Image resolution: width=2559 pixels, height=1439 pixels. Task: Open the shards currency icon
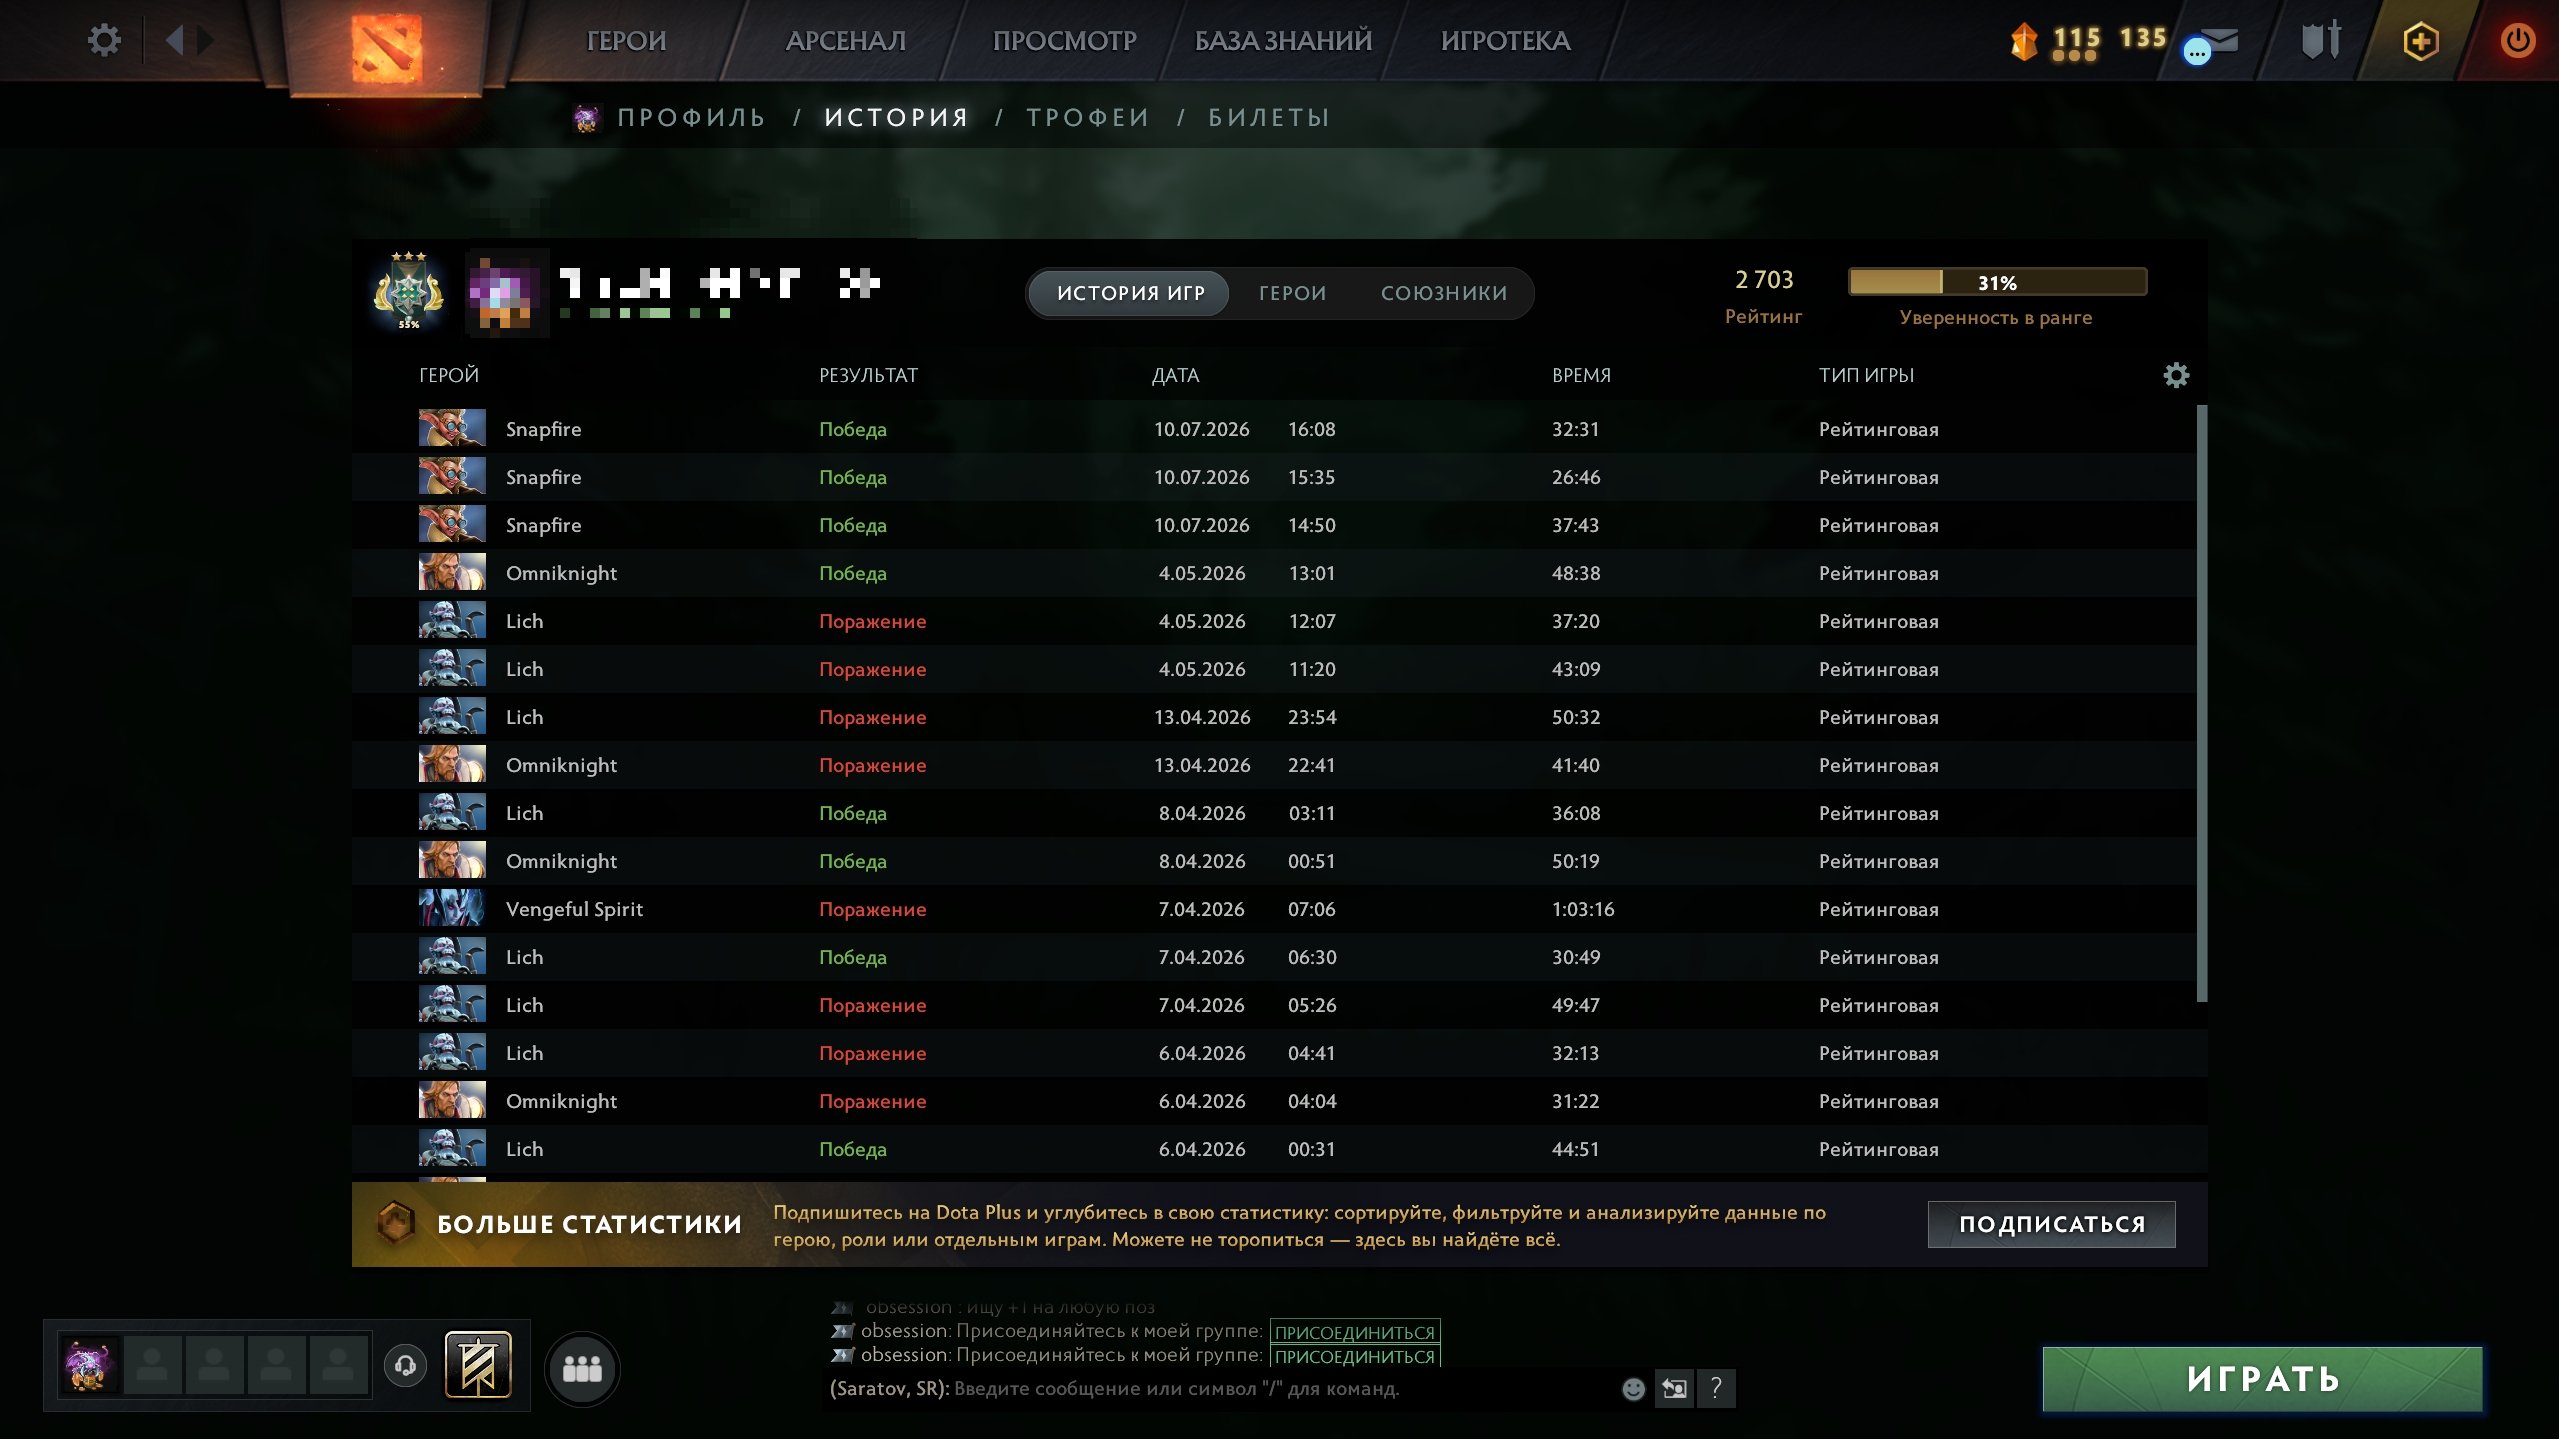pyautogui.click(x=2023, y=41)
